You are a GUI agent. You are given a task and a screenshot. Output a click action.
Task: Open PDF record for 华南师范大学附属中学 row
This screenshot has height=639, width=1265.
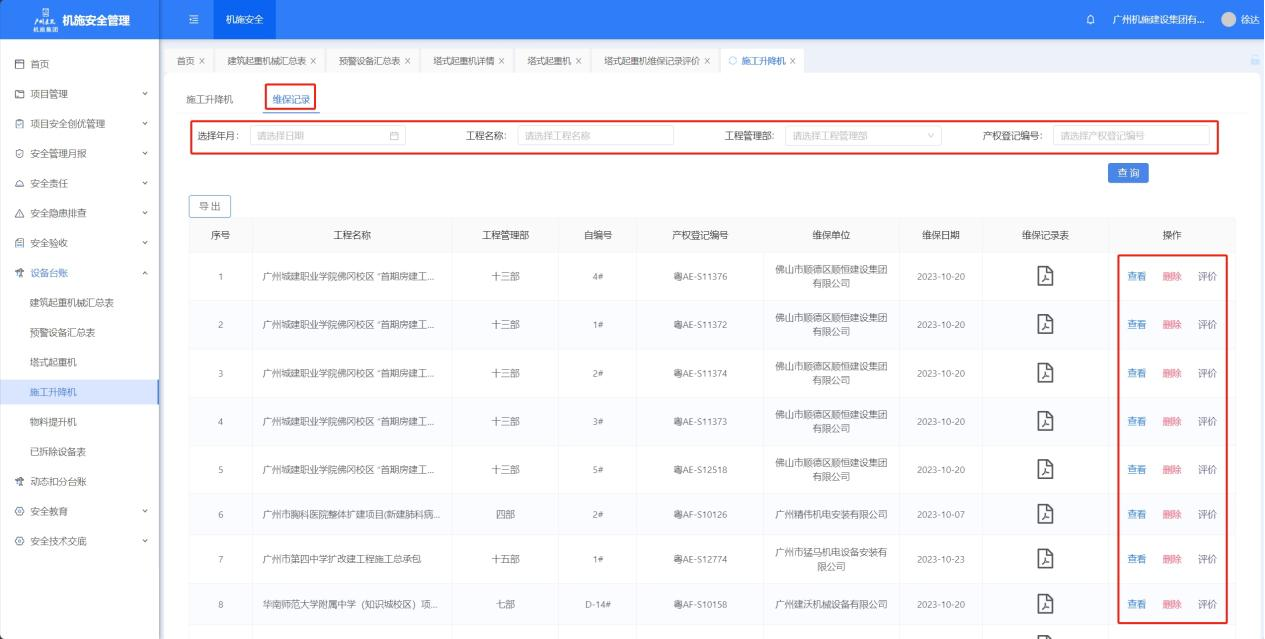point(1045,604)
